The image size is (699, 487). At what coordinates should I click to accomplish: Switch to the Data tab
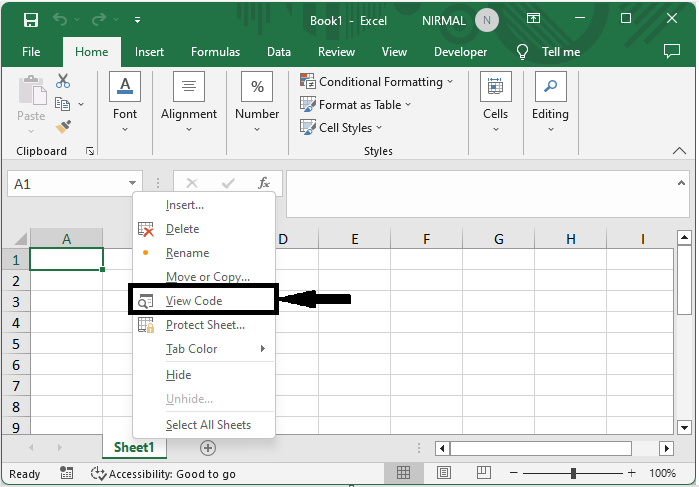(x=279, y=52)
